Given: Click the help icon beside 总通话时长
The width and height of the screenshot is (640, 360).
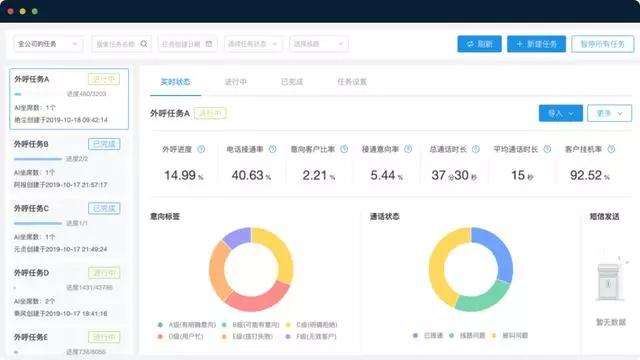Looking at the screenshot, I should point(476,149).
